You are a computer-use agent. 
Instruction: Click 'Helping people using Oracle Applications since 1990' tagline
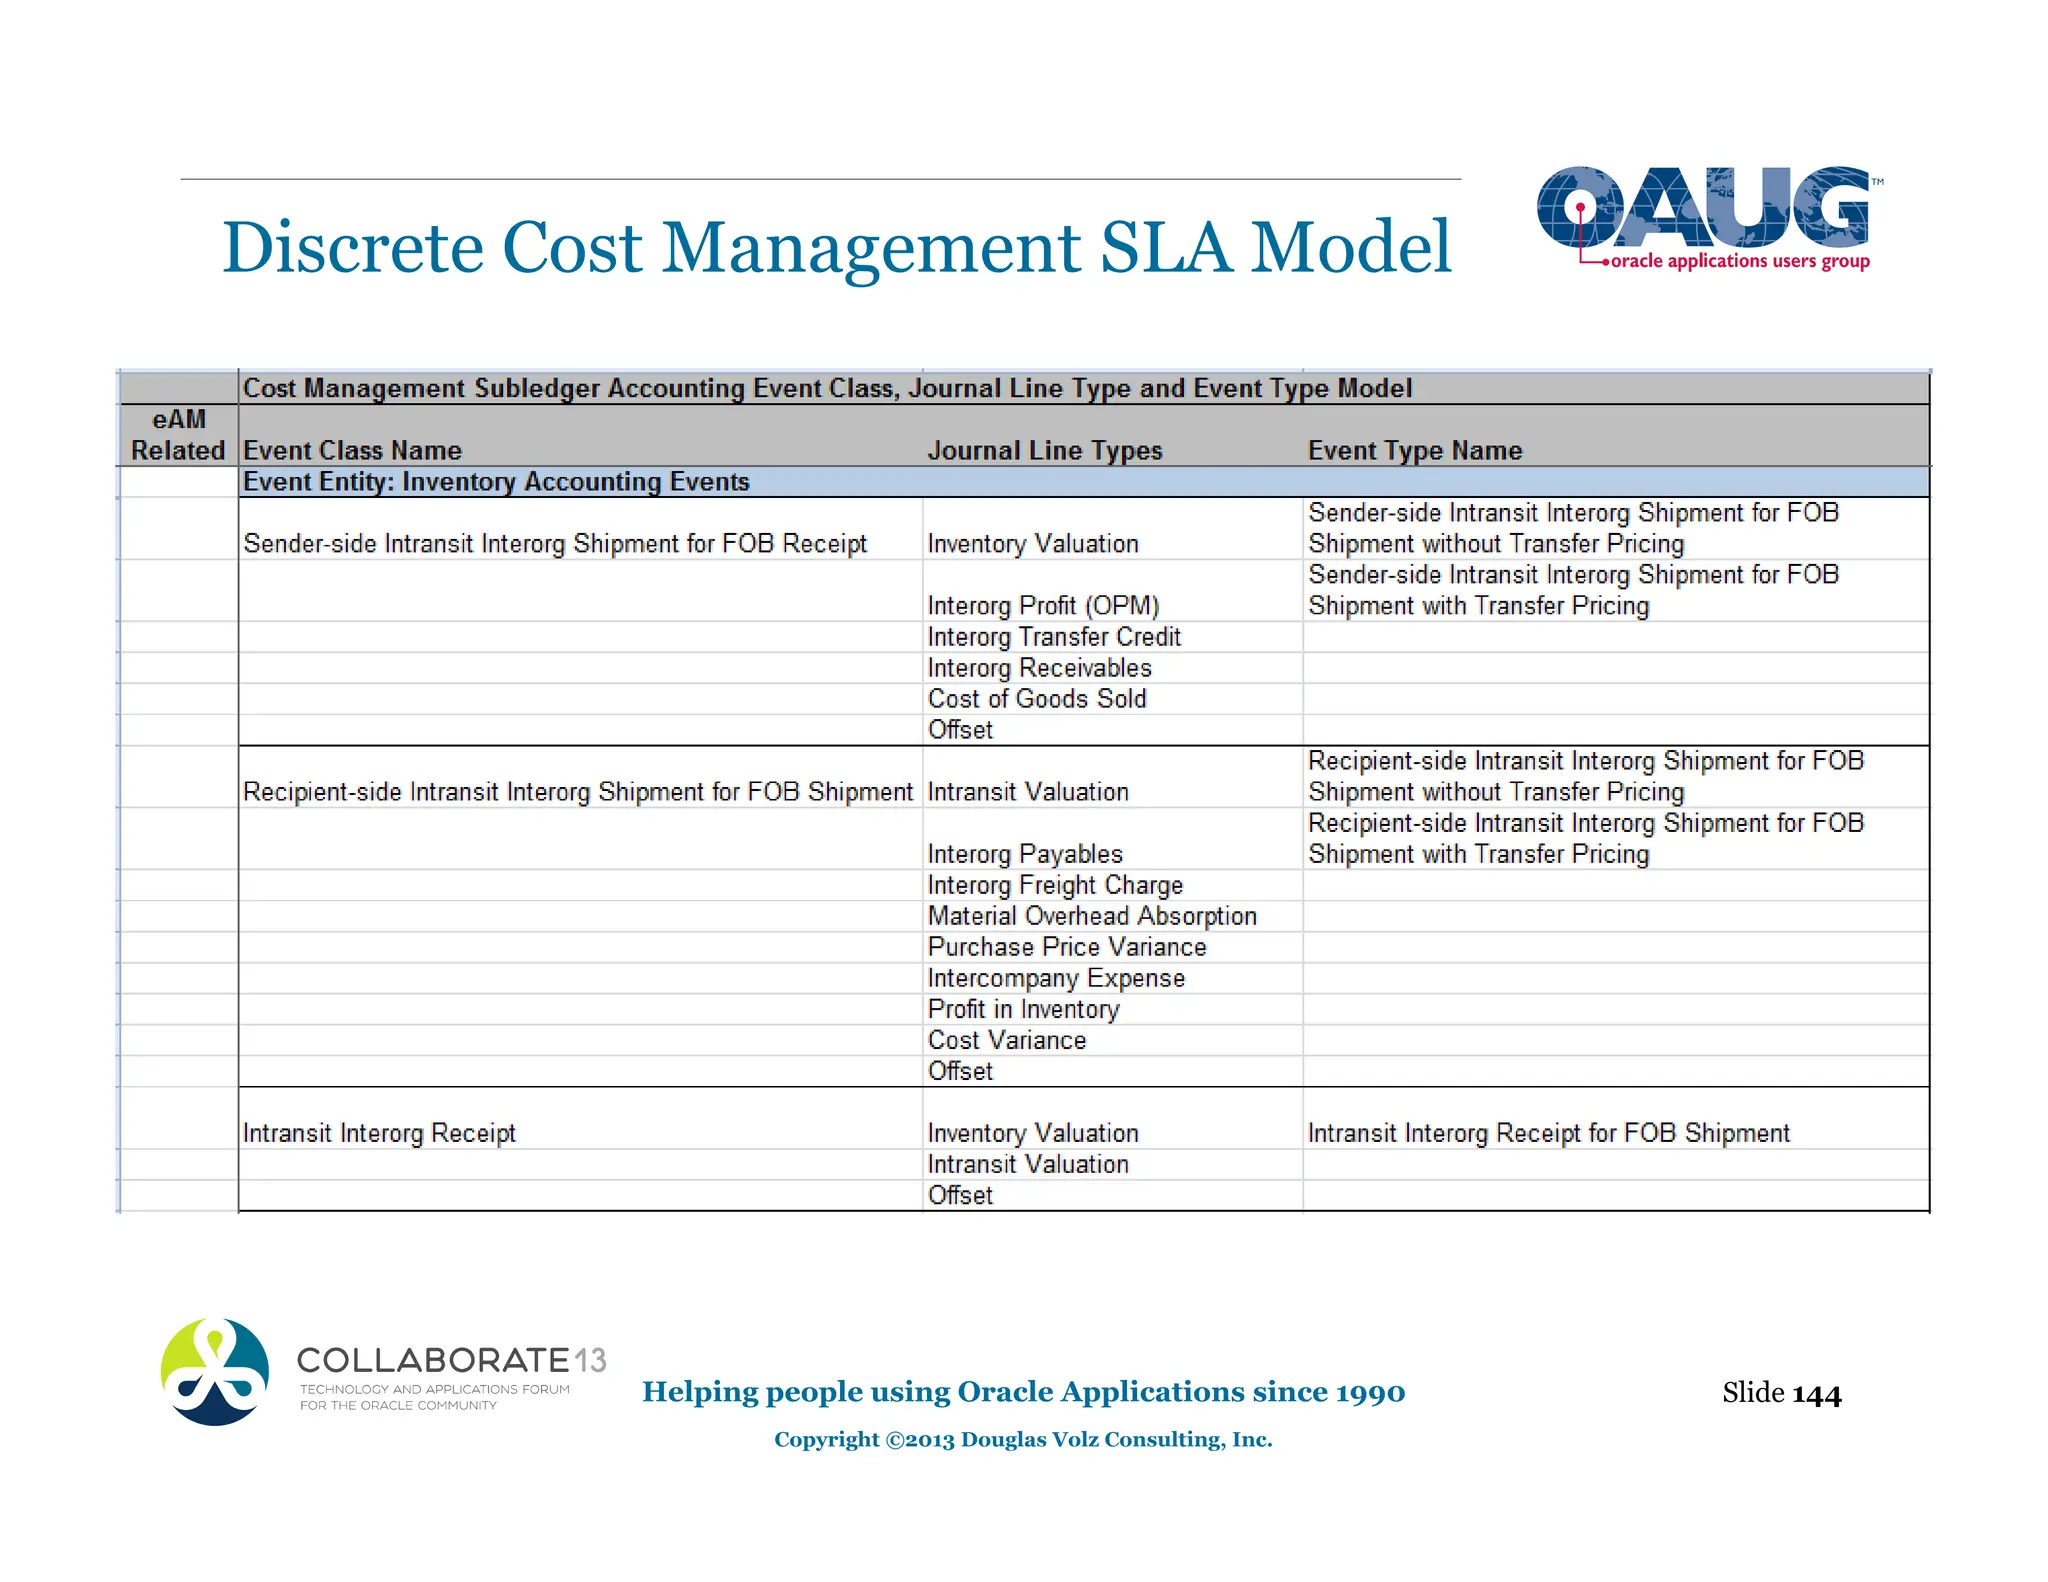point(1023,1392)
